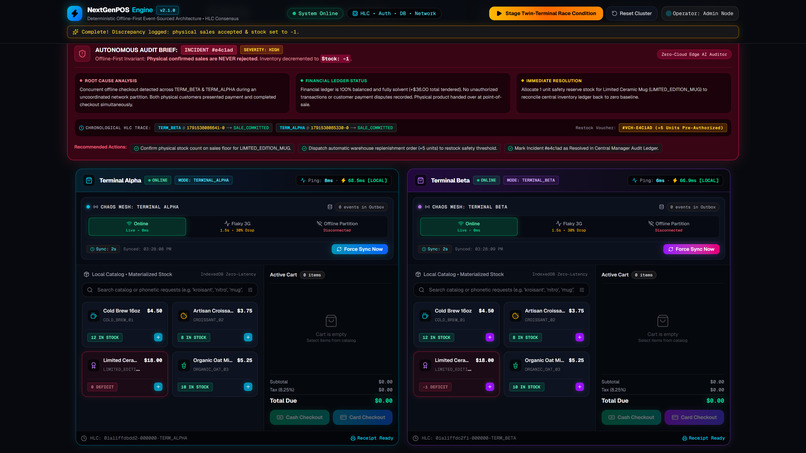Viewport: 806px width, 453px height.
Task: Add Artisan Croissant to Terminal Alpha cart
Action: click(x=248, y=337)
